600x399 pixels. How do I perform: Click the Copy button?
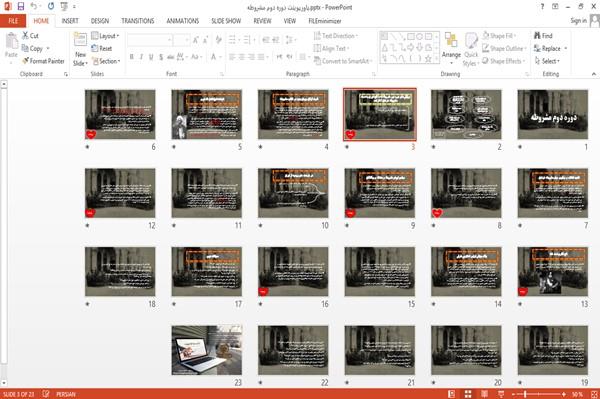point(32,48)
